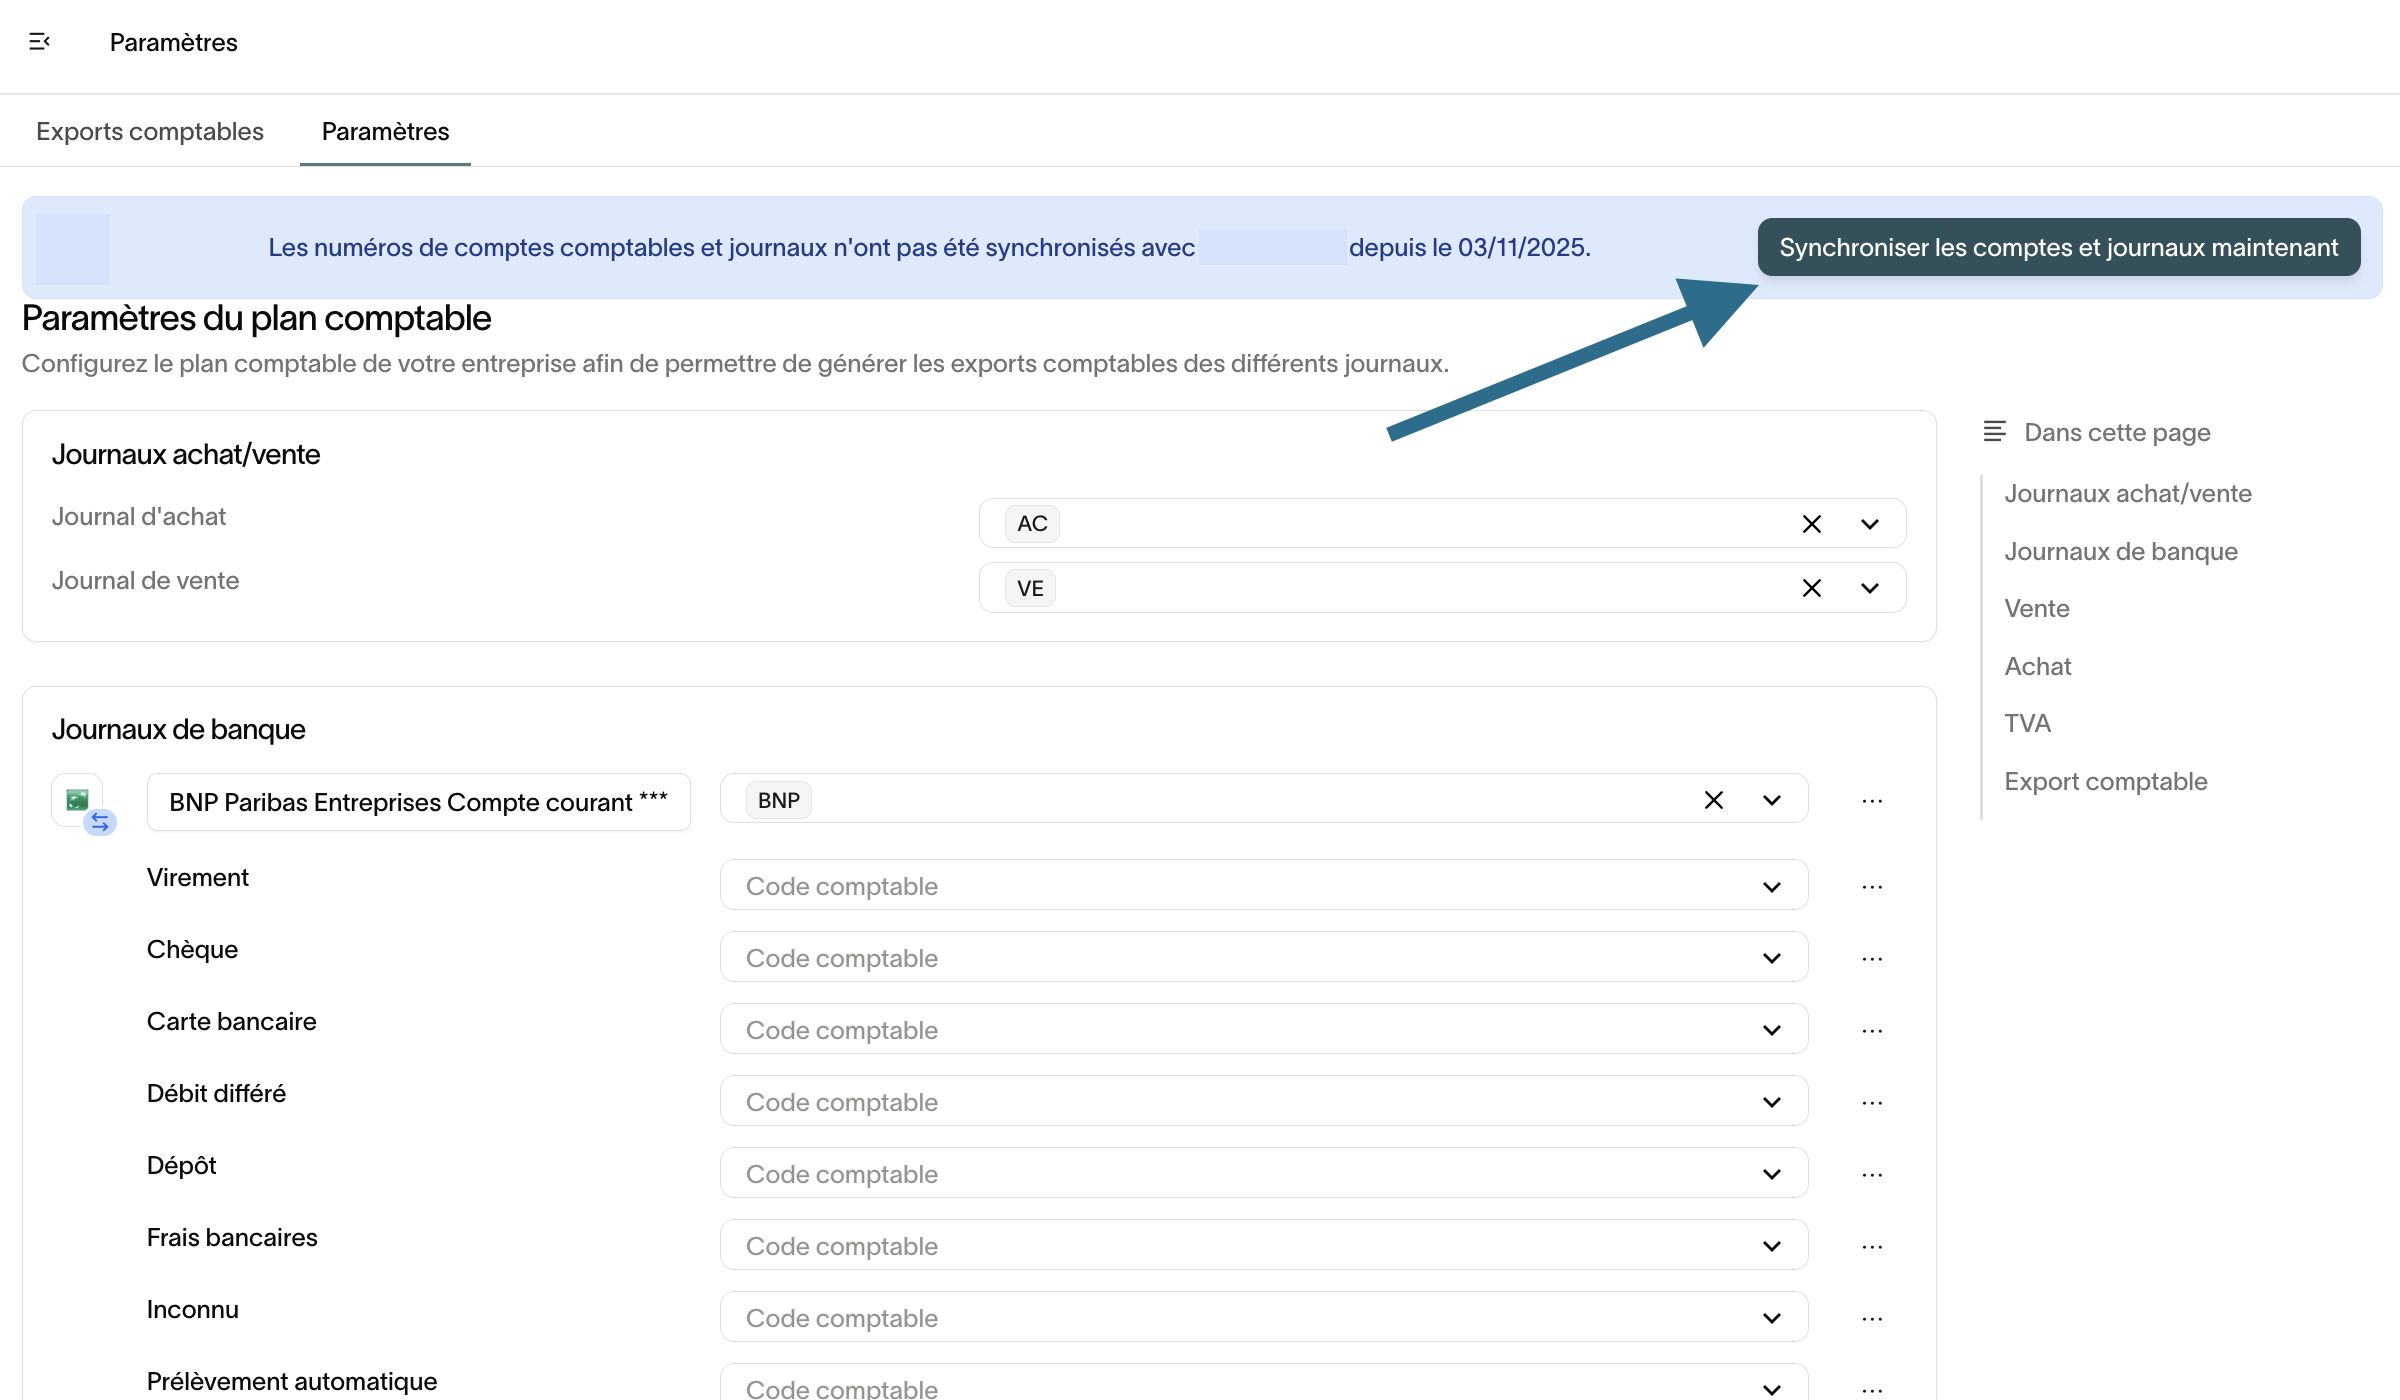Select the Paramètres tab
This screenshot has height=1400, width=2400.
pos(385,132)
